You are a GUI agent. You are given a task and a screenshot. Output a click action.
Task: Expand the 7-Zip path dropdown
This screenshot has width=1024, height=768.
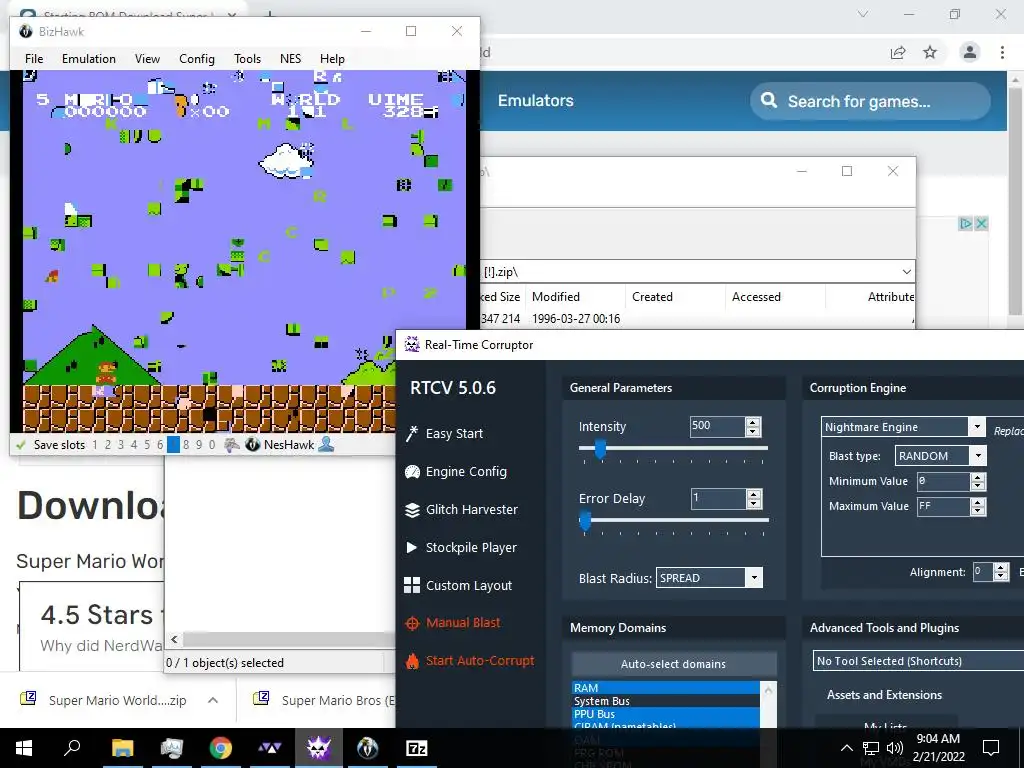906,272
